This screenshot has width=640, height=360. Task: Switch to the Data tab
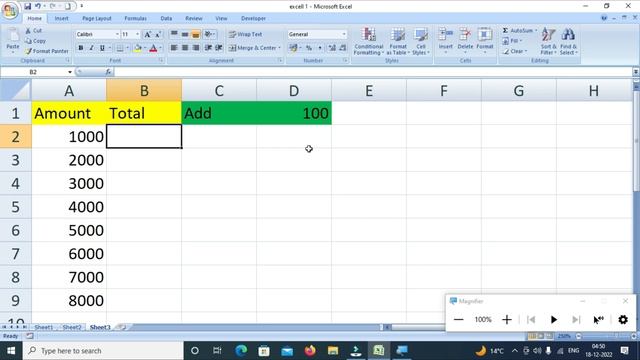tap(166, 18)
